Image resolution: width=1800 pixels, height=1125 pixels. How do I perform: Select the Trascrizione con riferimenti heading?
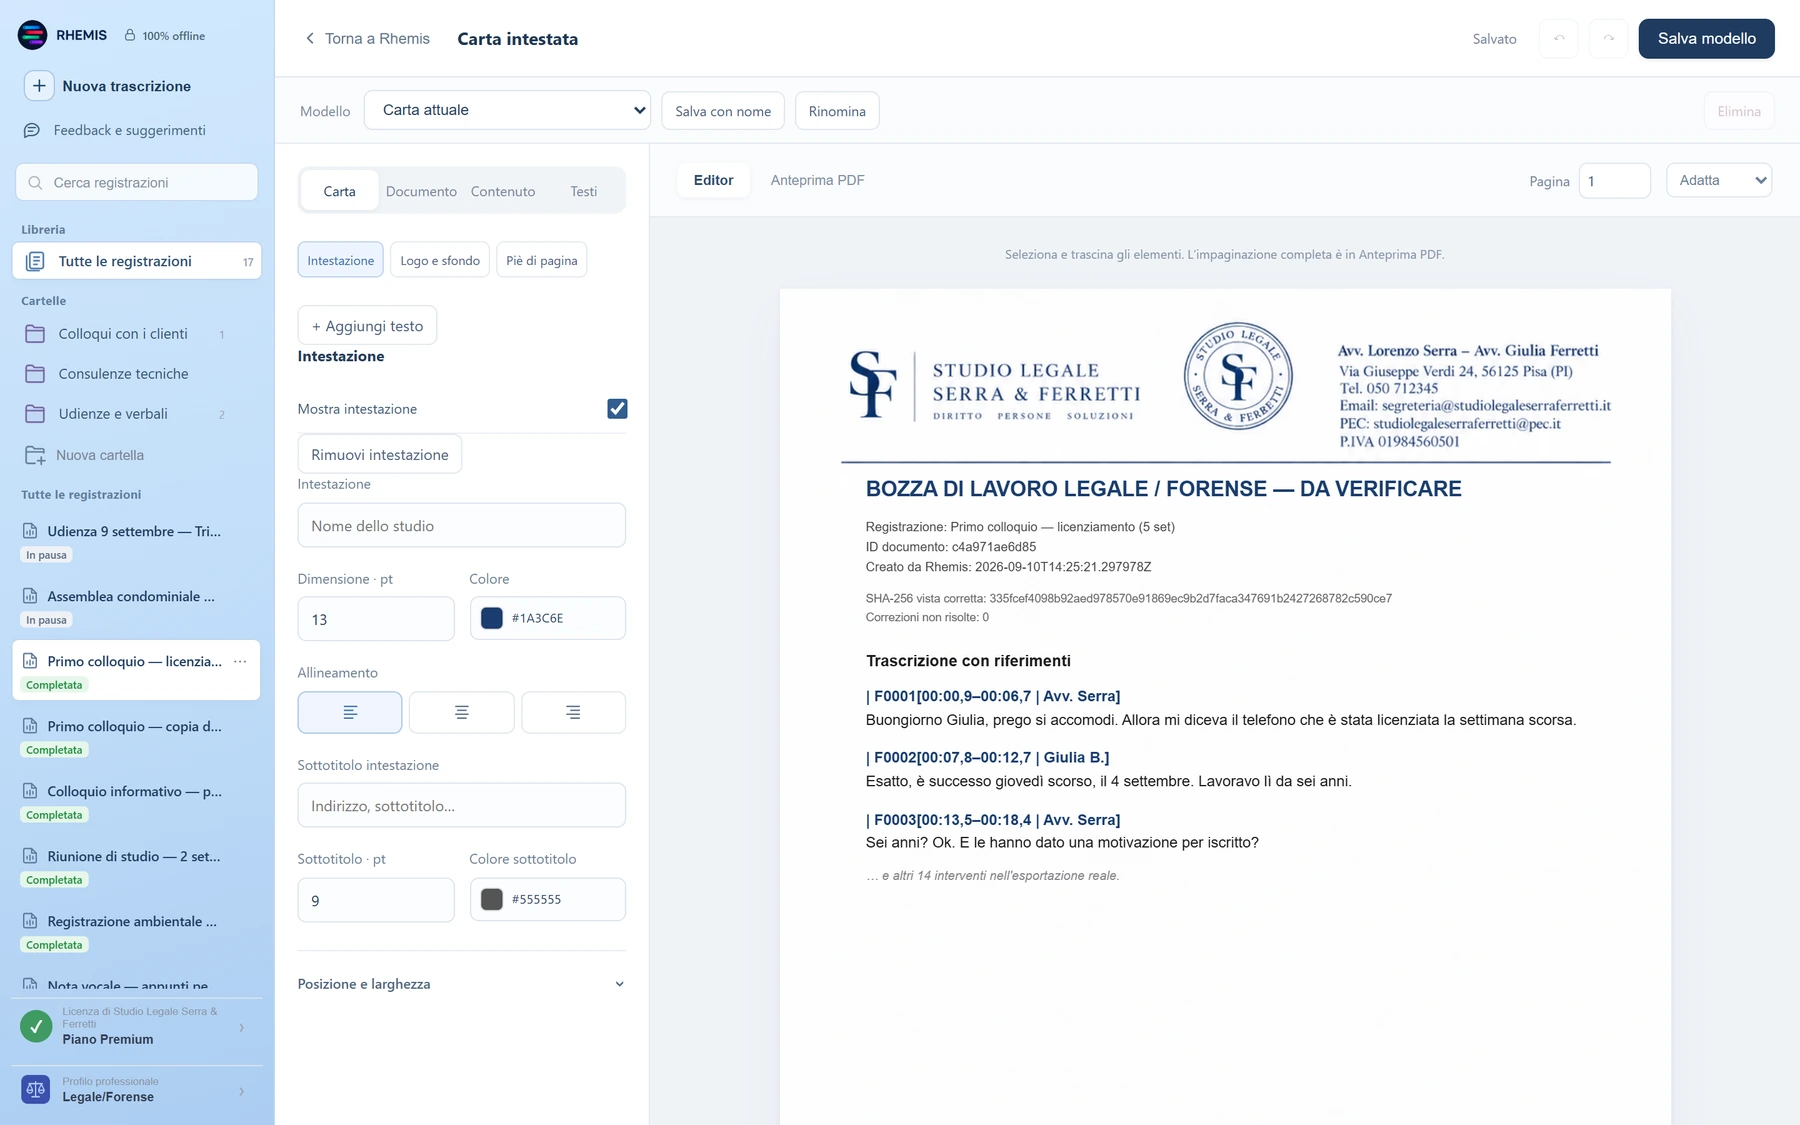click(x=968, y=660)
